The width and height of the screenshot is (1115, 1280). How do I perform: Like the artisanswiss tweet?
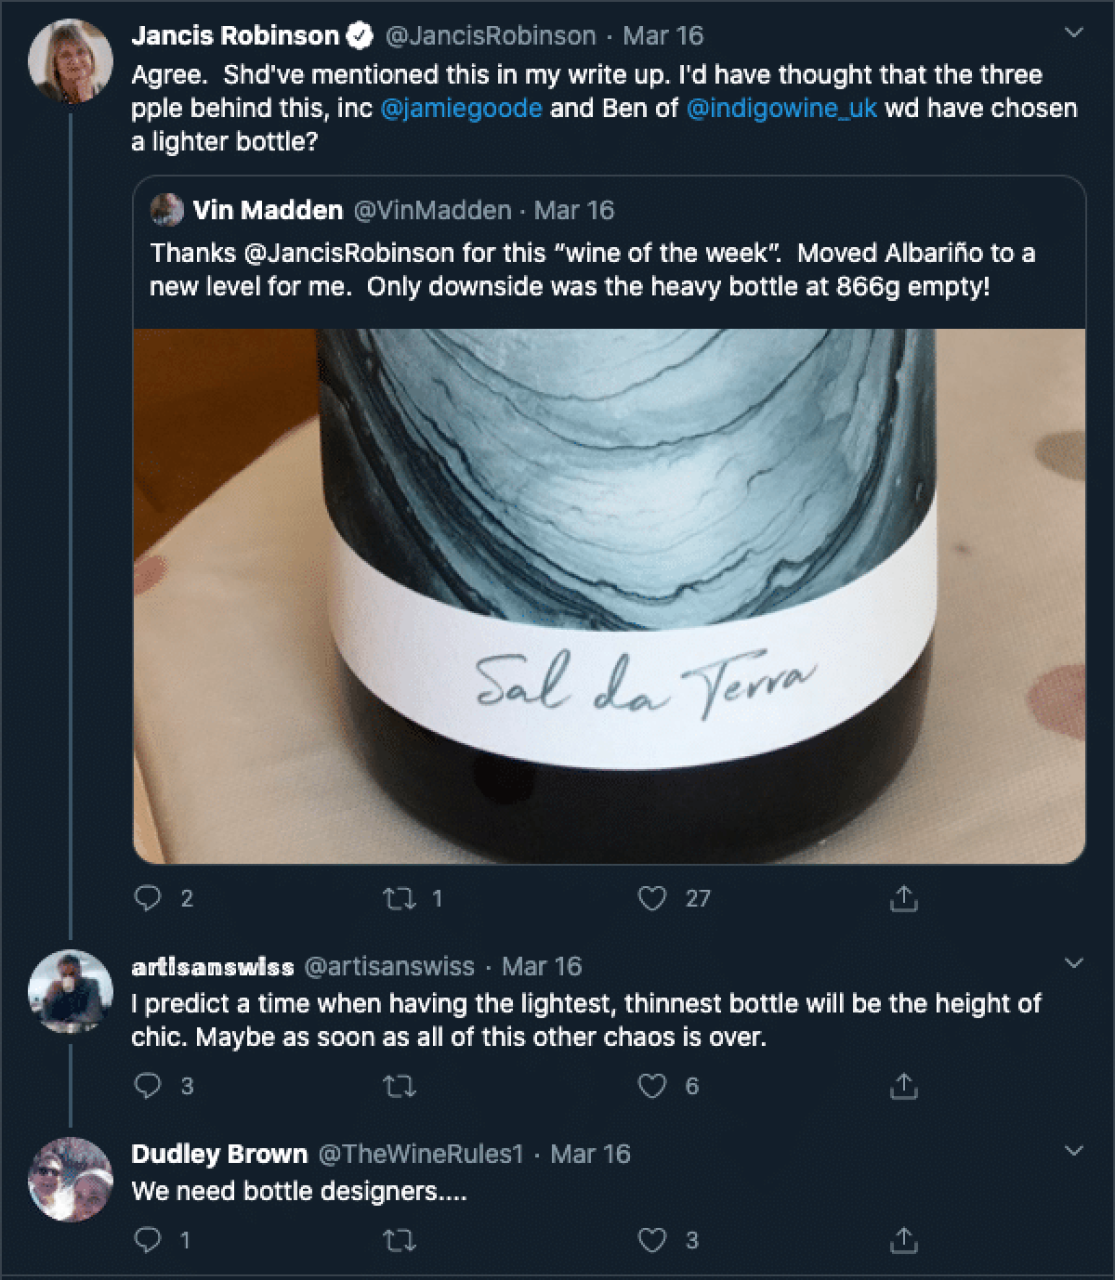652,1086
